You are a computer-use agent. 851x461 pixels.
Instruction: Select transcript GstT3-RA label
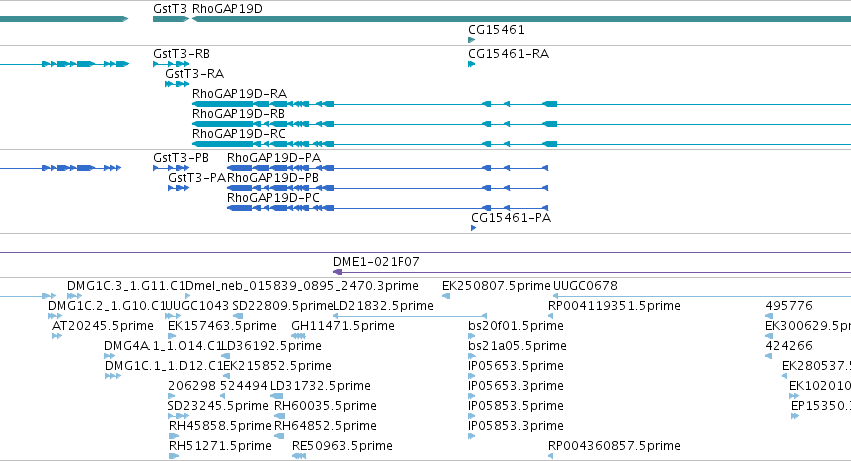(x=194, y=74)
